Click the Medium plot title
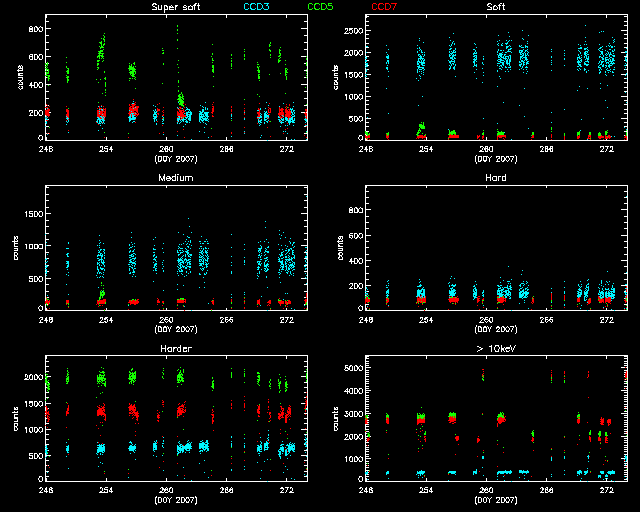Viewport: 640px width, 512px height. [x=175, y=178]
